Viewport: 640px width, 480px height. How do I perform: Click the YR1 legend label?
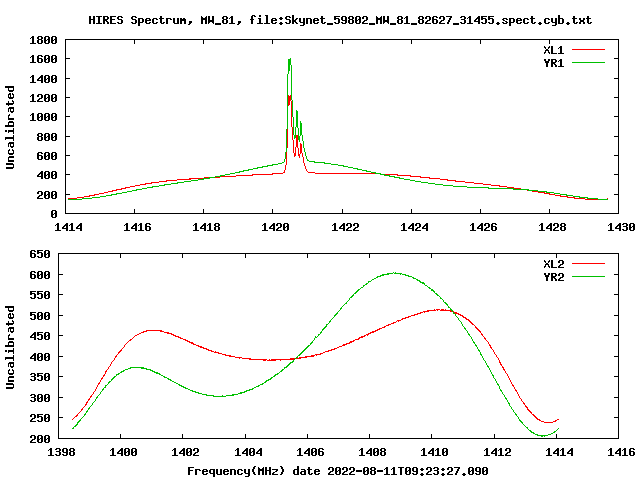553,63
